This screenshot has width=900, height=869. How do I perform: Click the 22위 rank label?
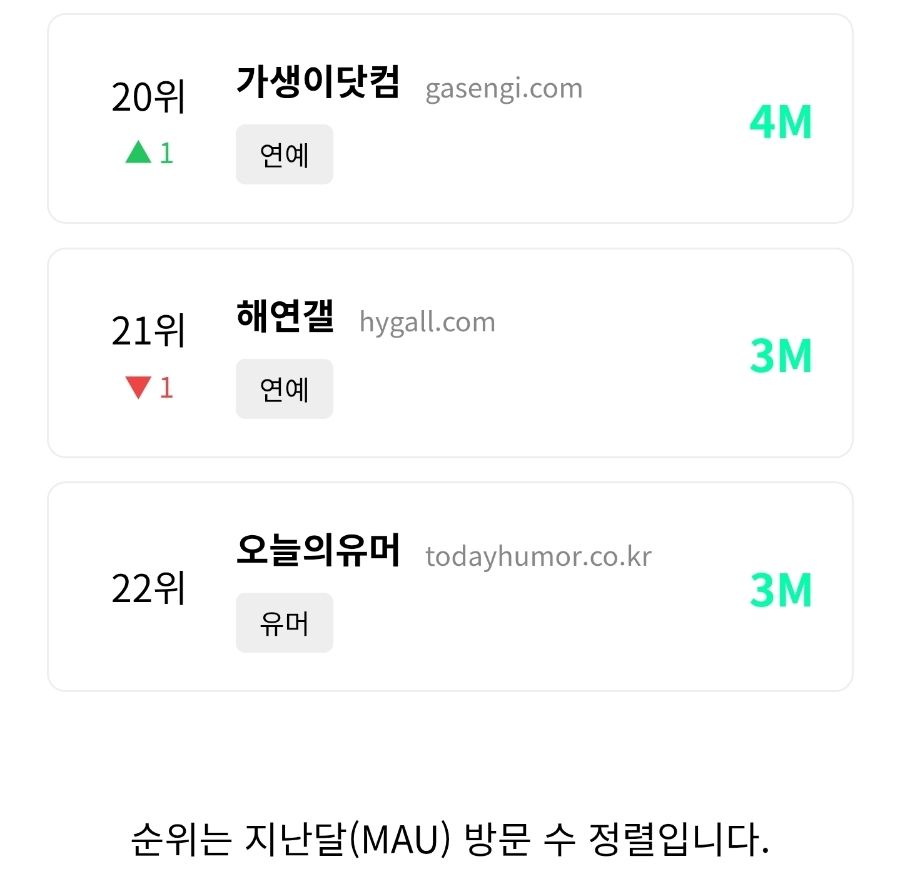coord(149,589)
